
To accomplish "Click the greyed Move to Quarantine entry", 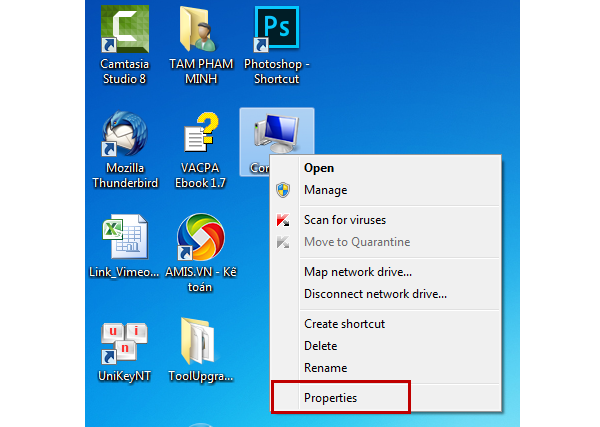I will coord(357,242).
